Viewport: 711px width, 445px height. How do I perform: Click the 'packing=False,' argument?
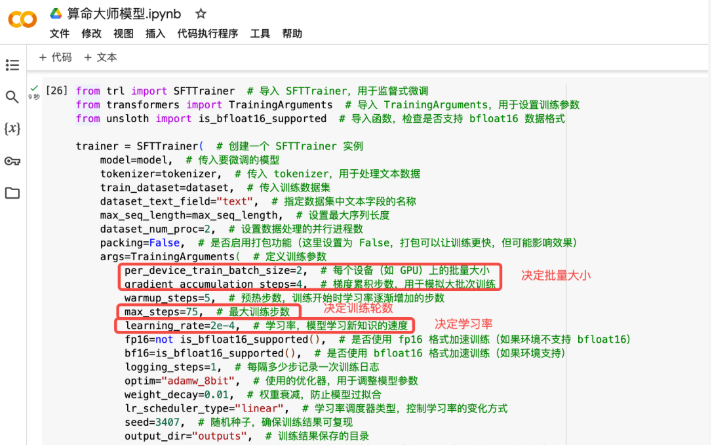click(142, 243)
